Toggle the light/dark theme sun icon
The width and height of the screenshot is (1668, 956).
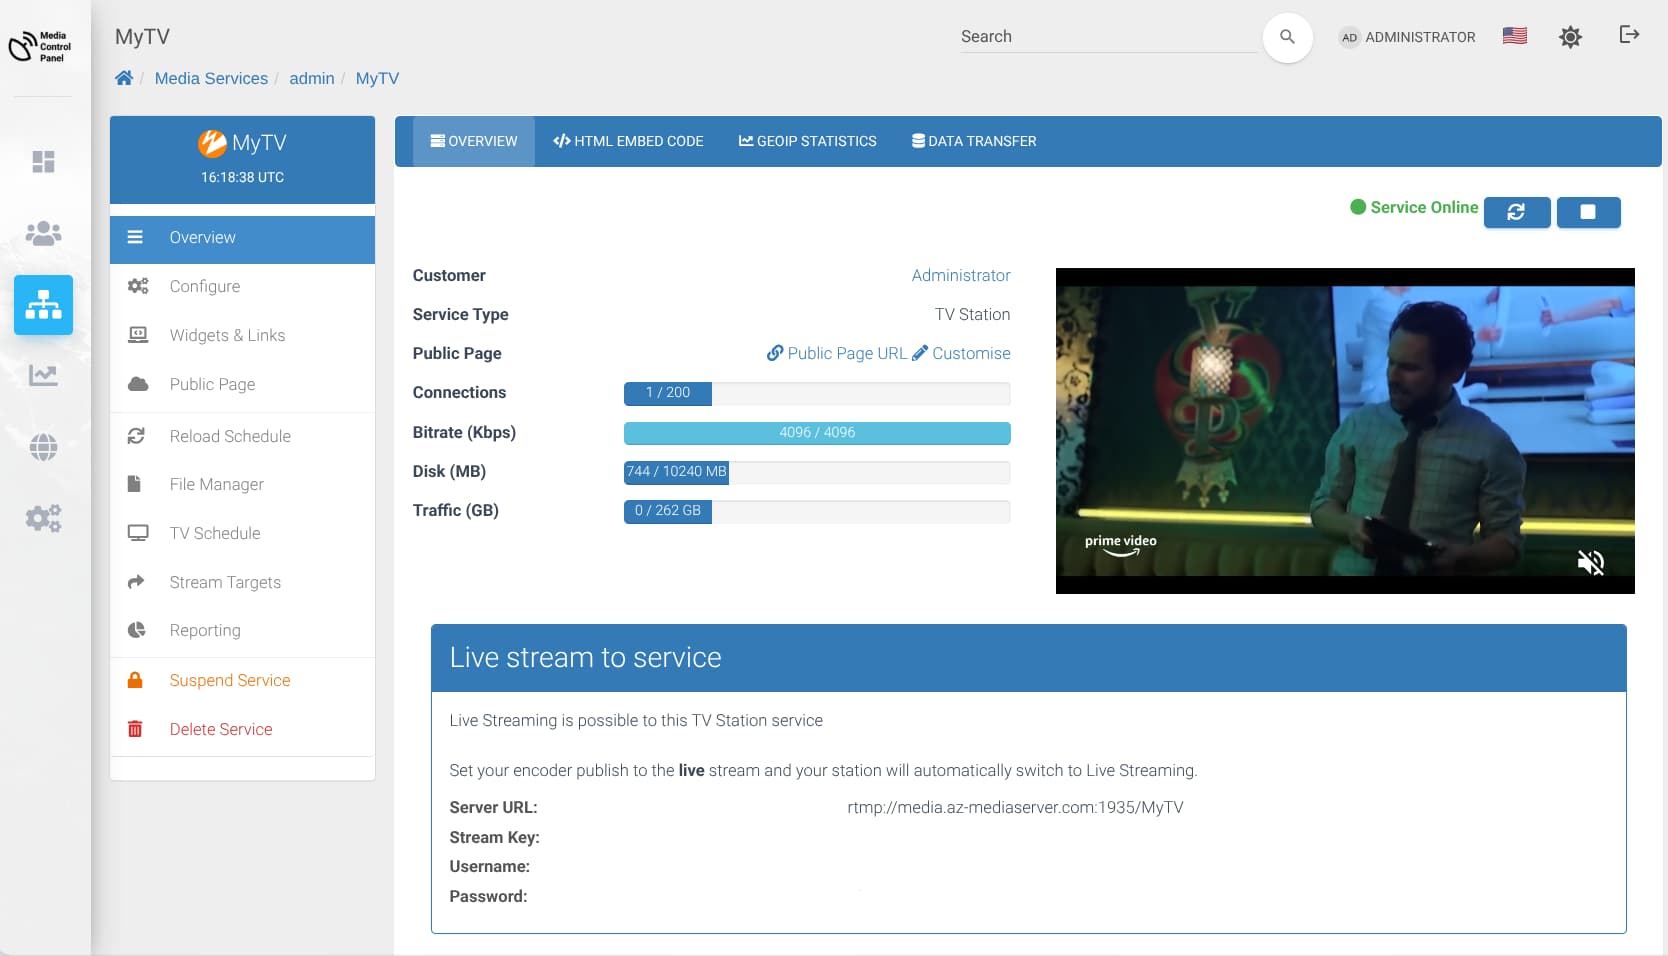pos(1570,37)
